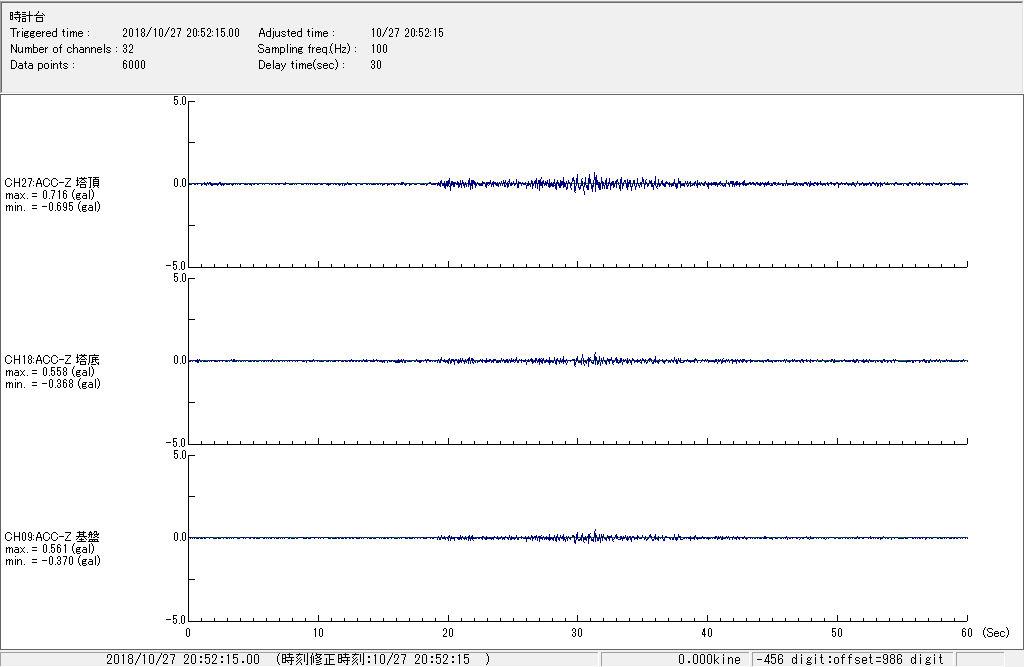
Task: Click the CH27 max. = 0.716 (gal) text
Action: (52, 195)
